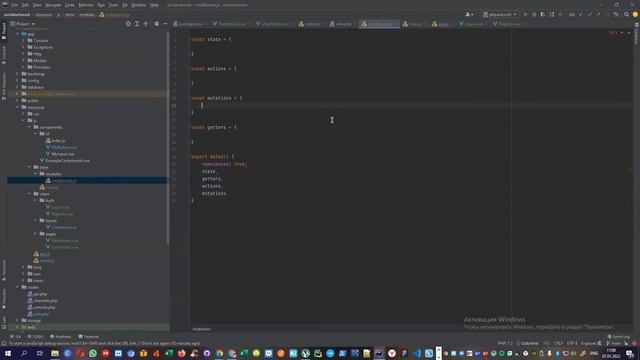The image size is (640, 360).
Task: Click Collapse All in Project panel toolbar
Action: tap(146, 24)
